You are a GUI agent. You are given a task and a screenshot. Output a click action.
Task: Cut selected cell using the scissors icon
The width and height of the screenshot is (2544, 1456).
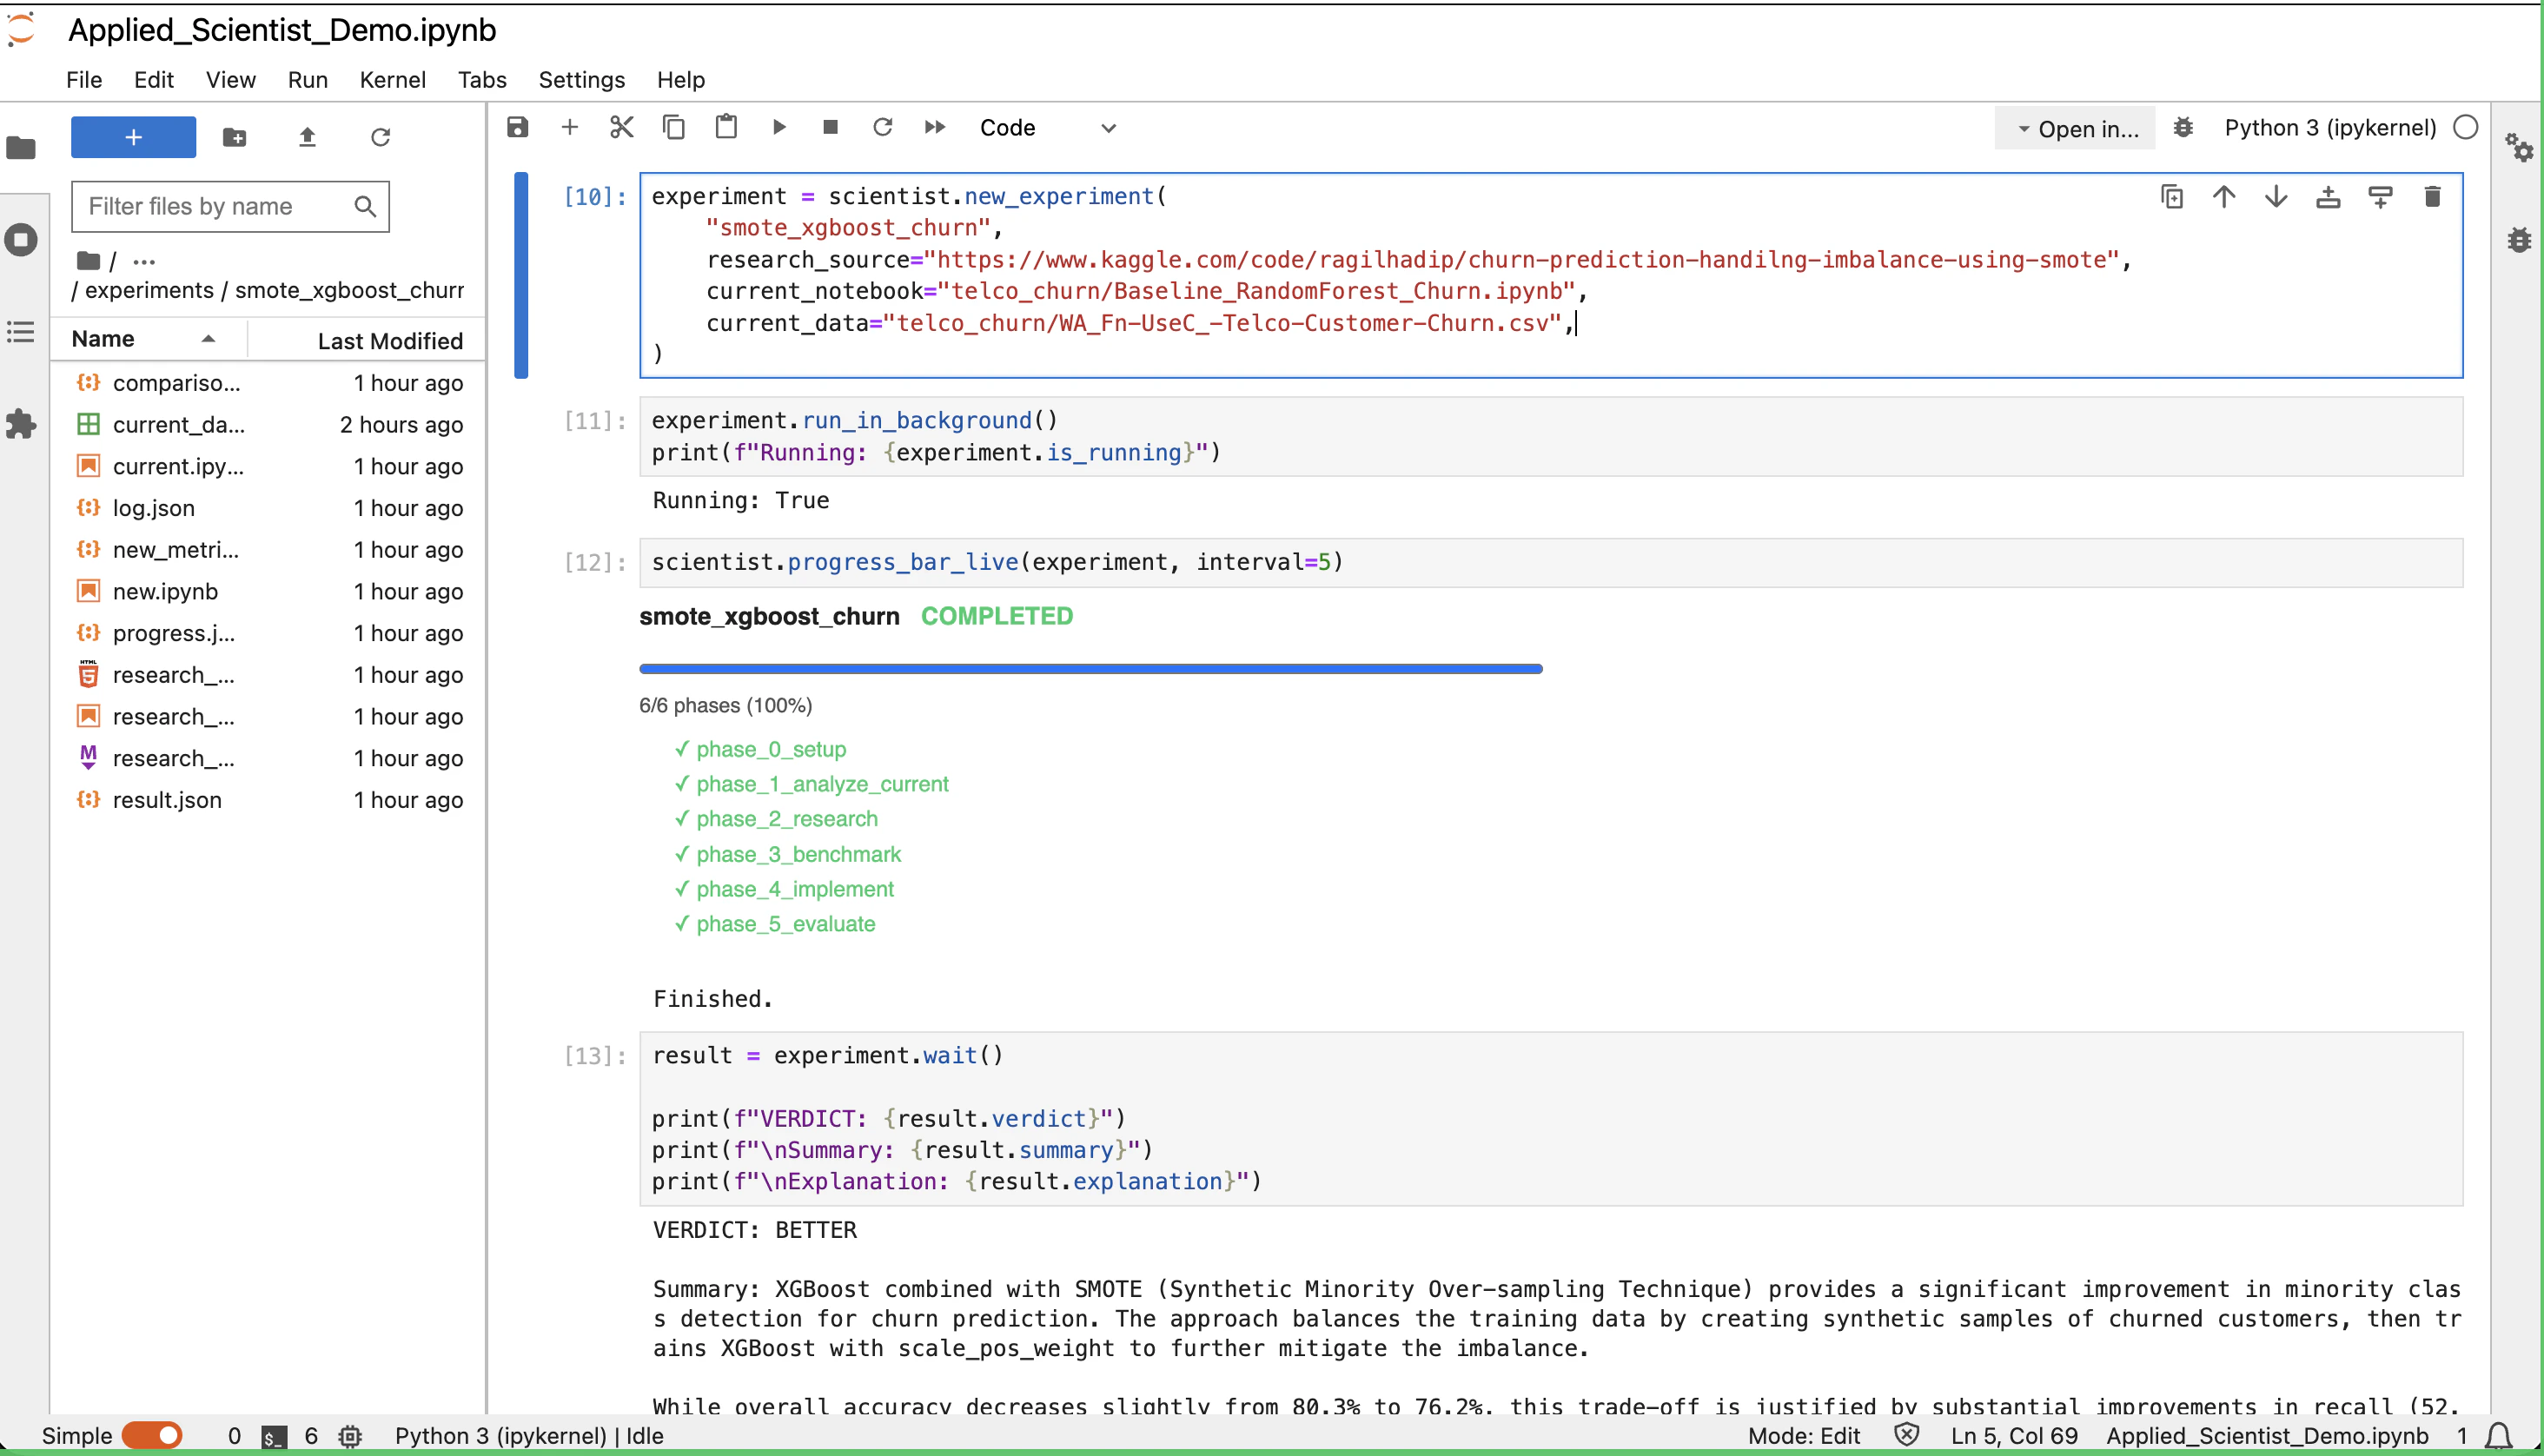[x=622, y=127]
